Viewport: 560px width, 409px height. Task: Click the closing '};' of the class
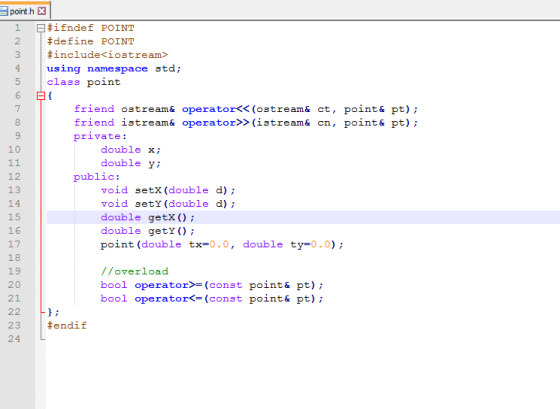(x=53, y=312)
